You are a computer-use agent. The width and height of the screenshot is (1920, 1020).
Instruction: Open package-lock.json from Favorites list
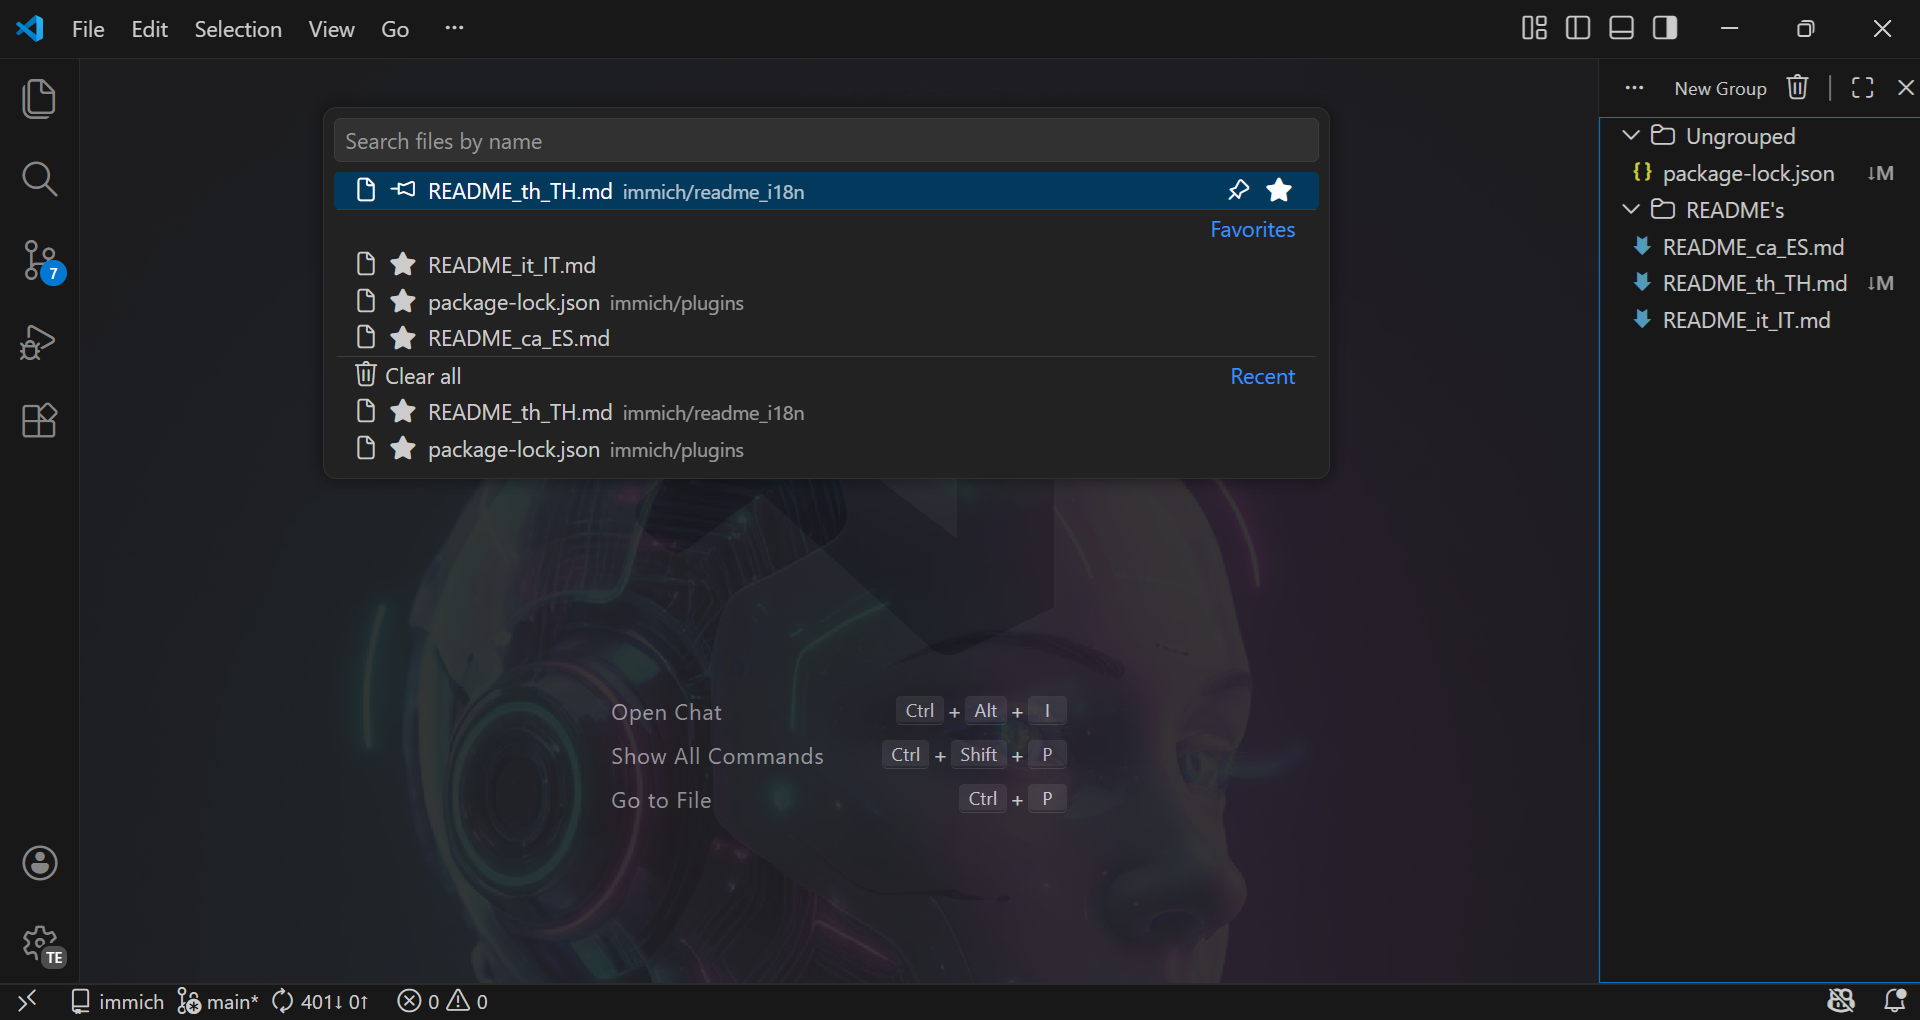tap(826, 301)
